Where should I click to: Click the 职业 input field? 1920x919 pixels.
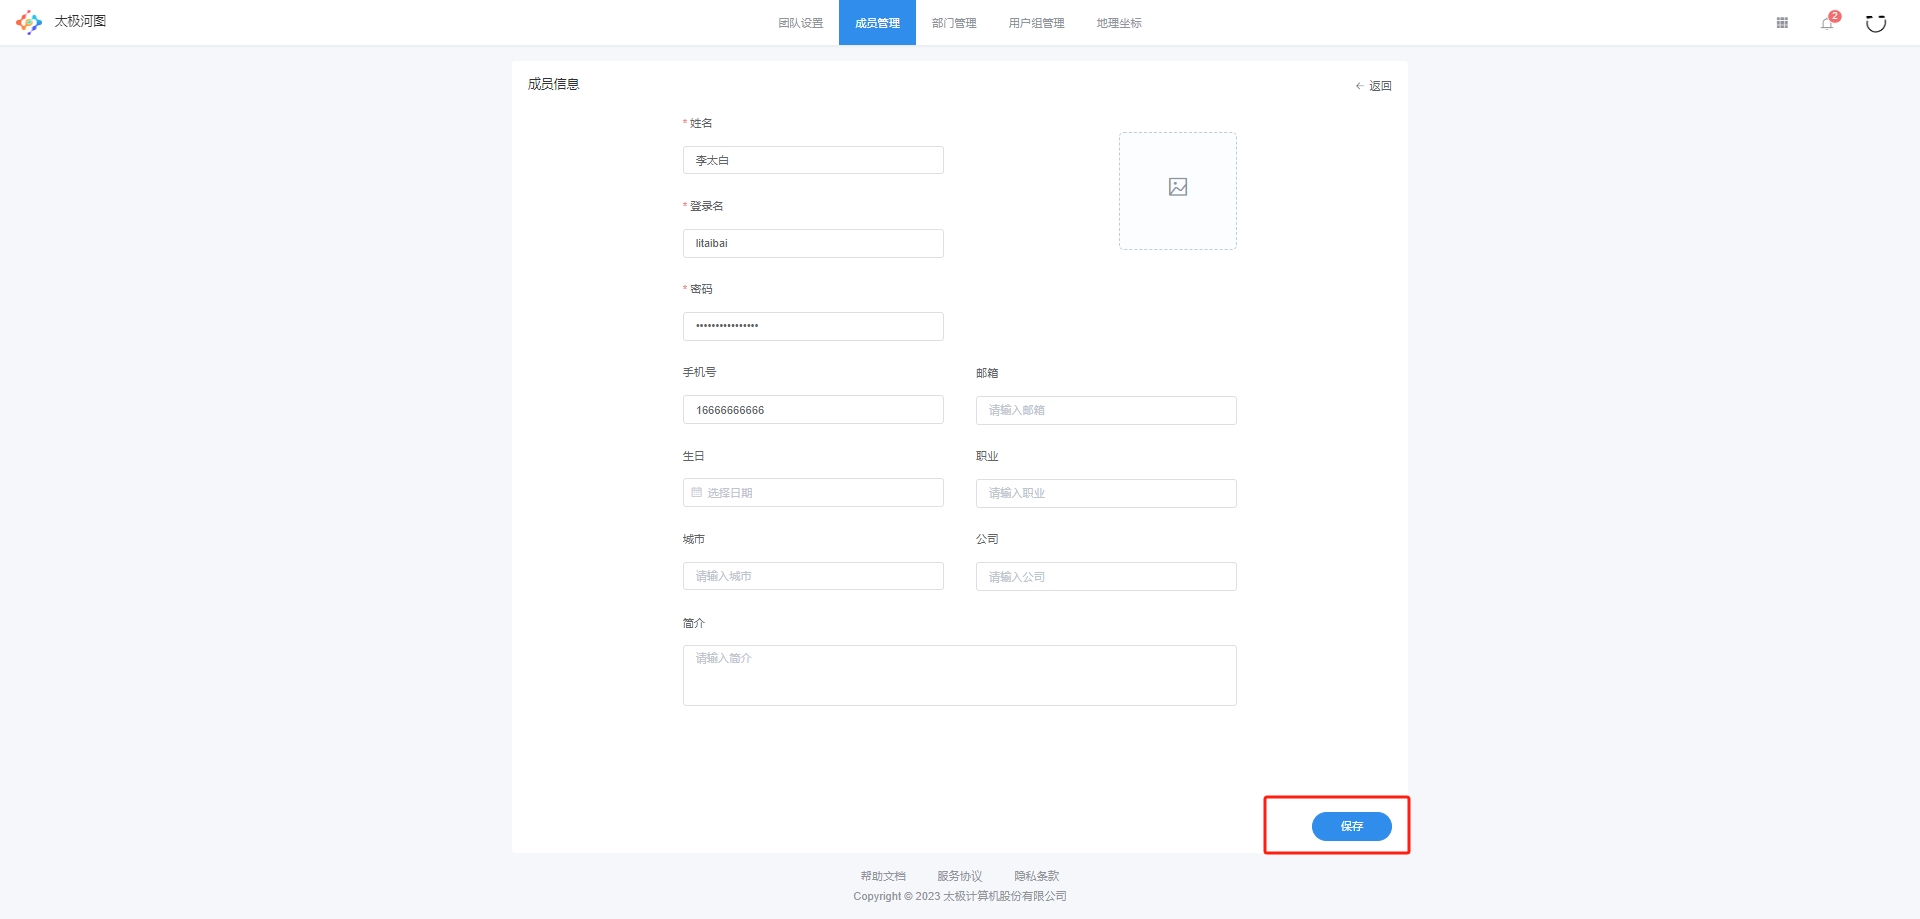(x=1106, y=493)
